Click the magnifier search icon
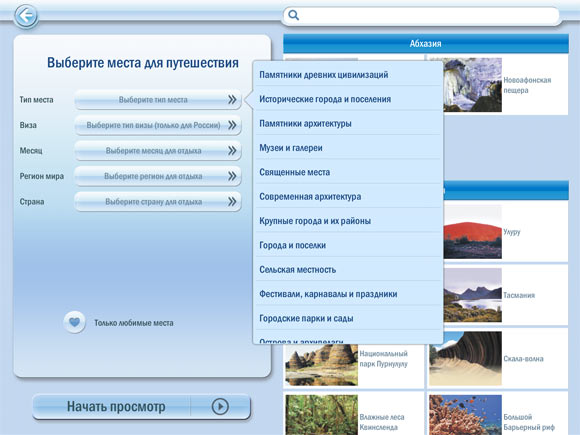The image size is (580, 435). pos(293,15)
